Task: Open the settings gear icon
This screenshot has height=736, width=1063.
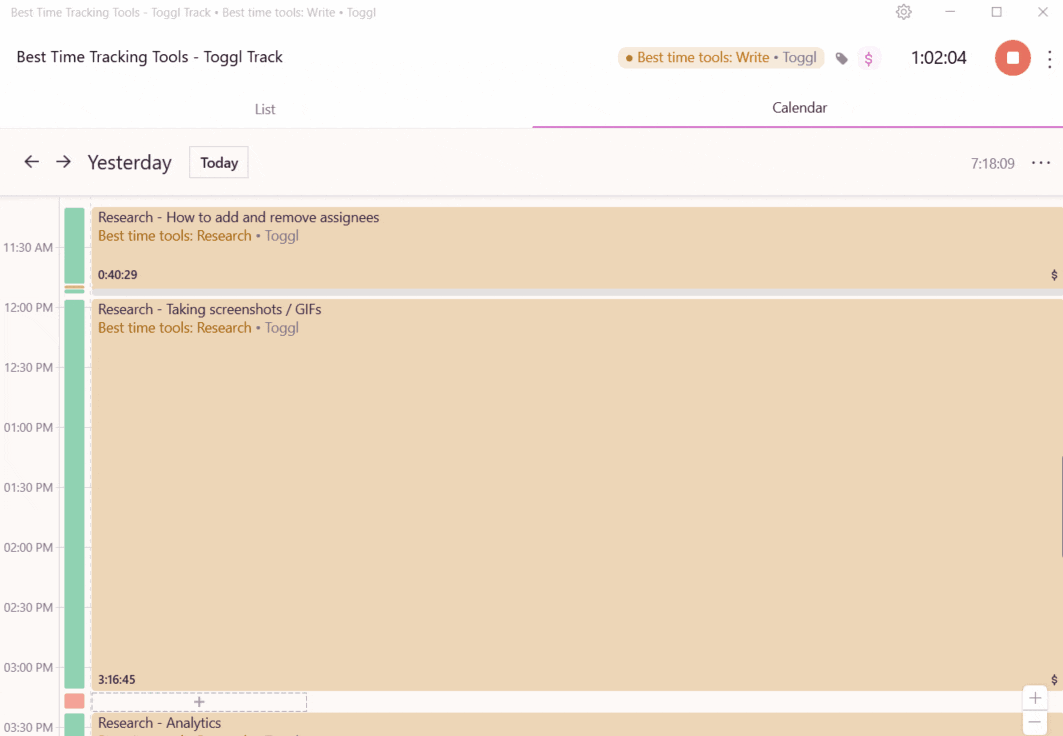Action: 903,13
